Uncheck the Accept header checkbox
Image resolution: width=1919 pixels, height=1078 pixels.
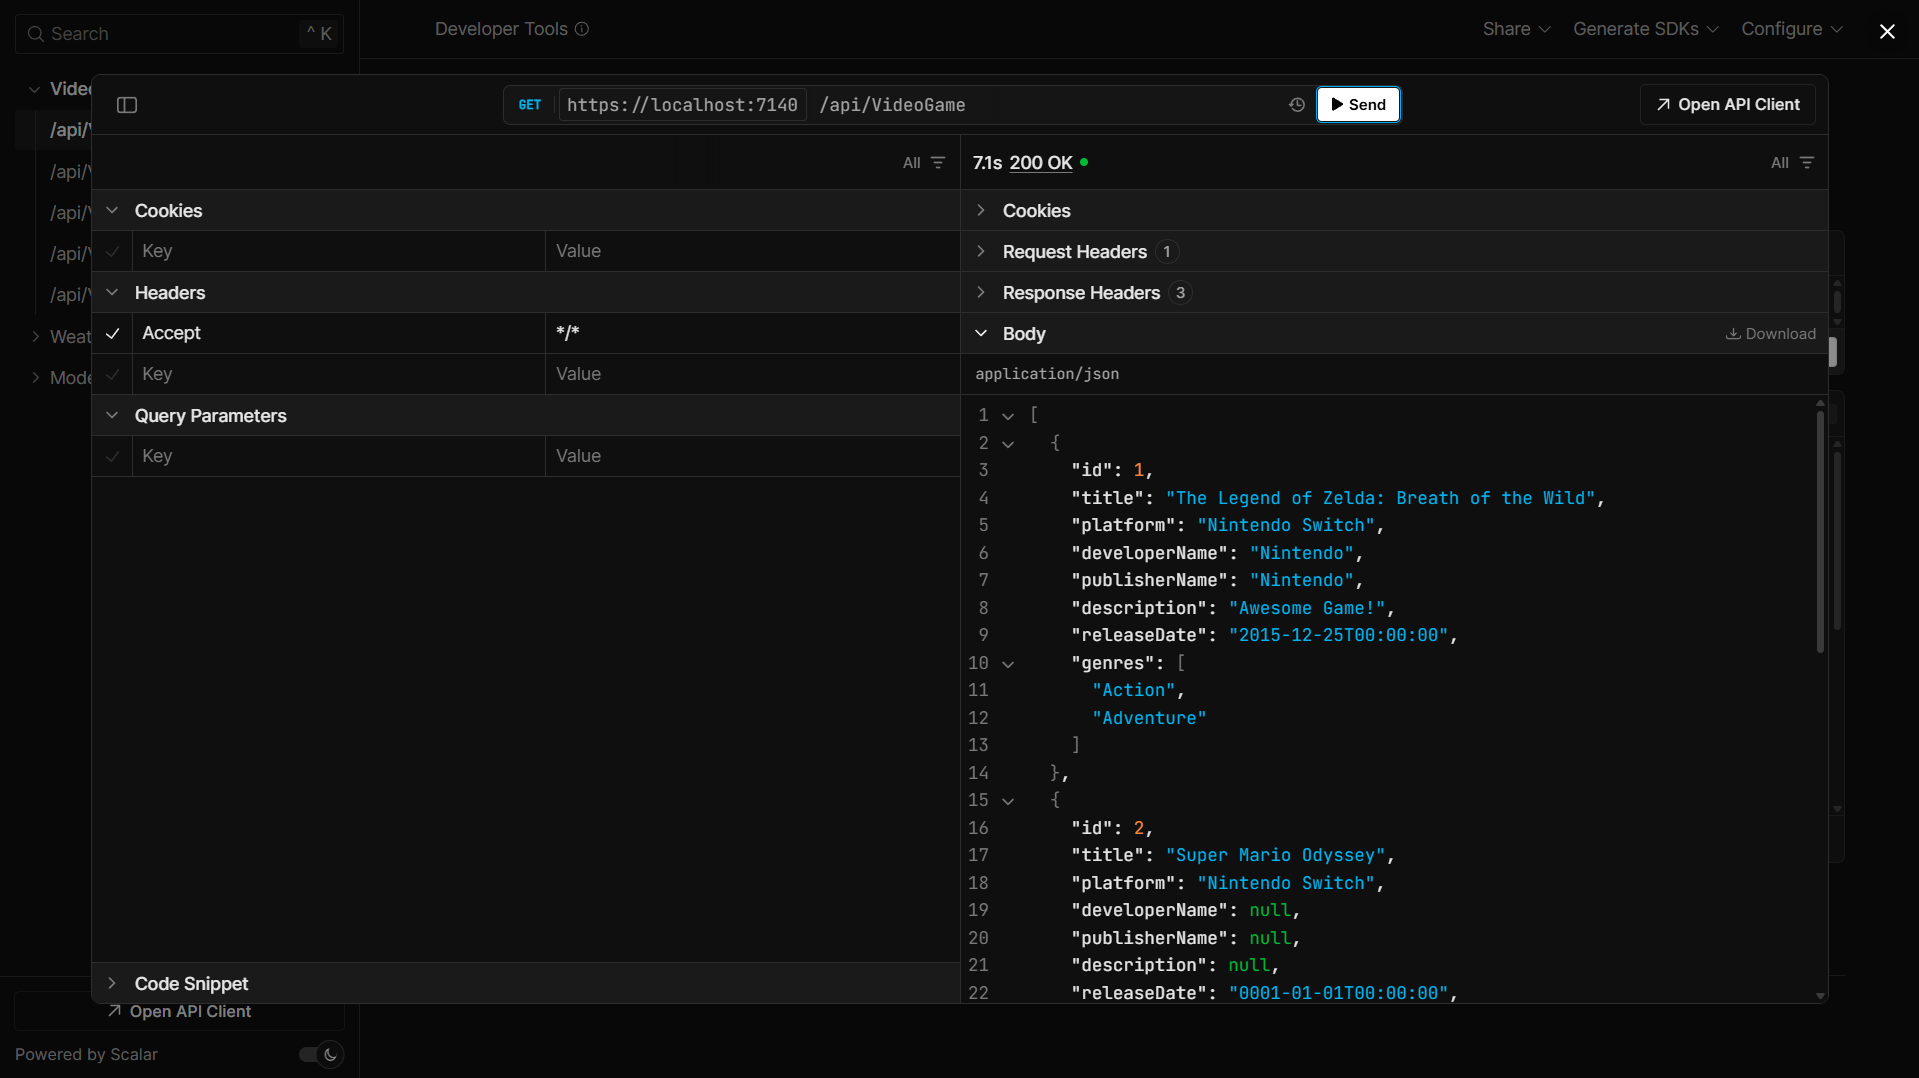pos(113,333)
